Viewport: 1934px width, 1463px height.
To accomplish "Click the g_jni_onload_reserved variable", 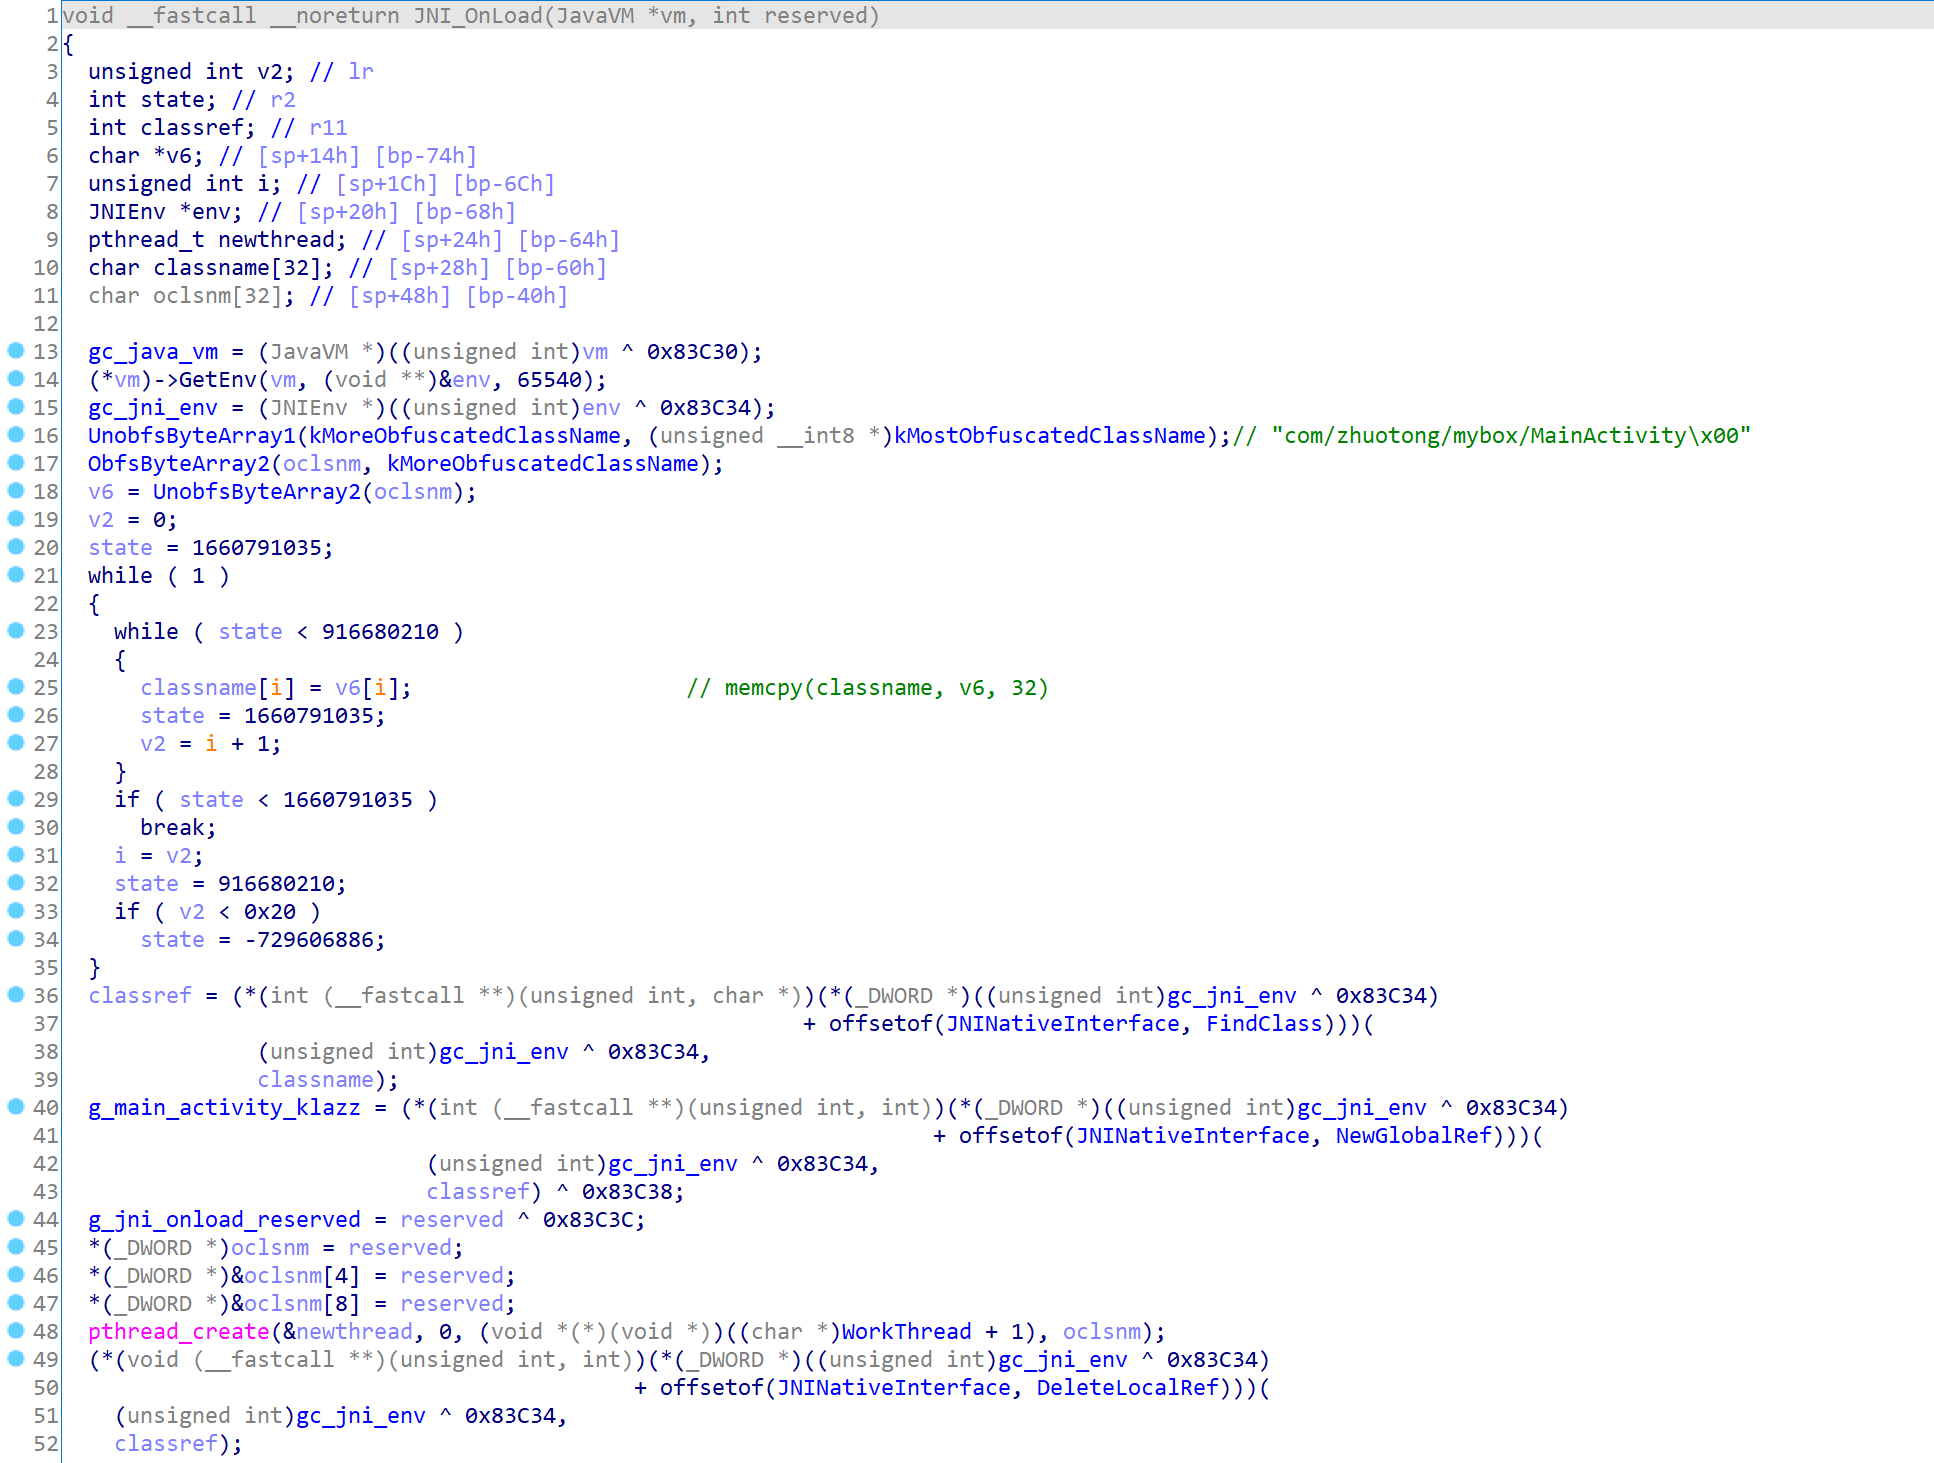I will click(224, 1220).
